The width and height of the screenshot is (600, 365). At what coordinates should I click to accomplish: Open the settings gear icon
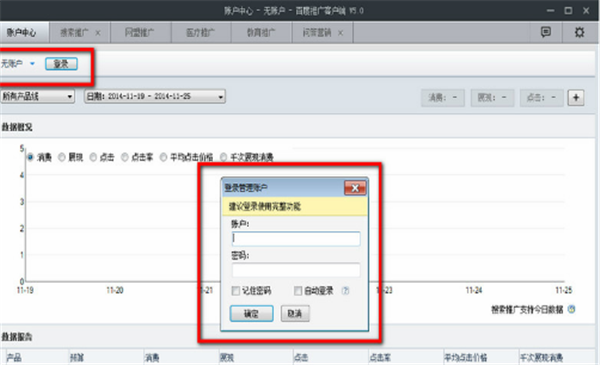coord(579,32)
